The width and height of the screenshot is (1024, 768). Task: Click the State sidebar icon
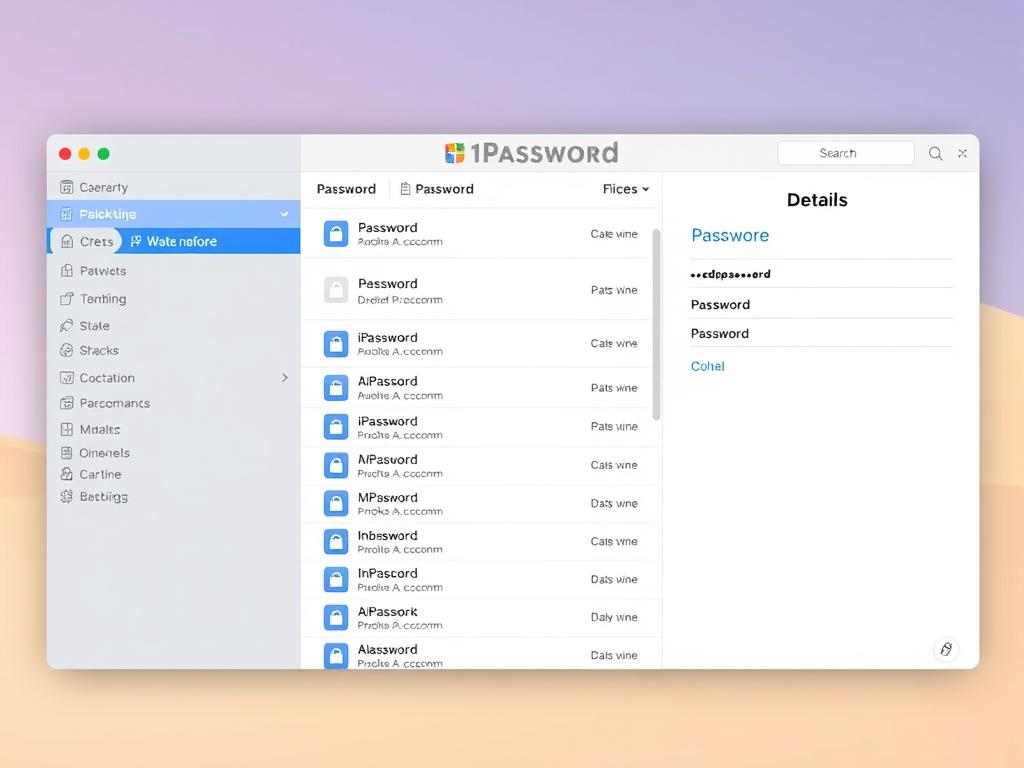(x=67, y=325)
